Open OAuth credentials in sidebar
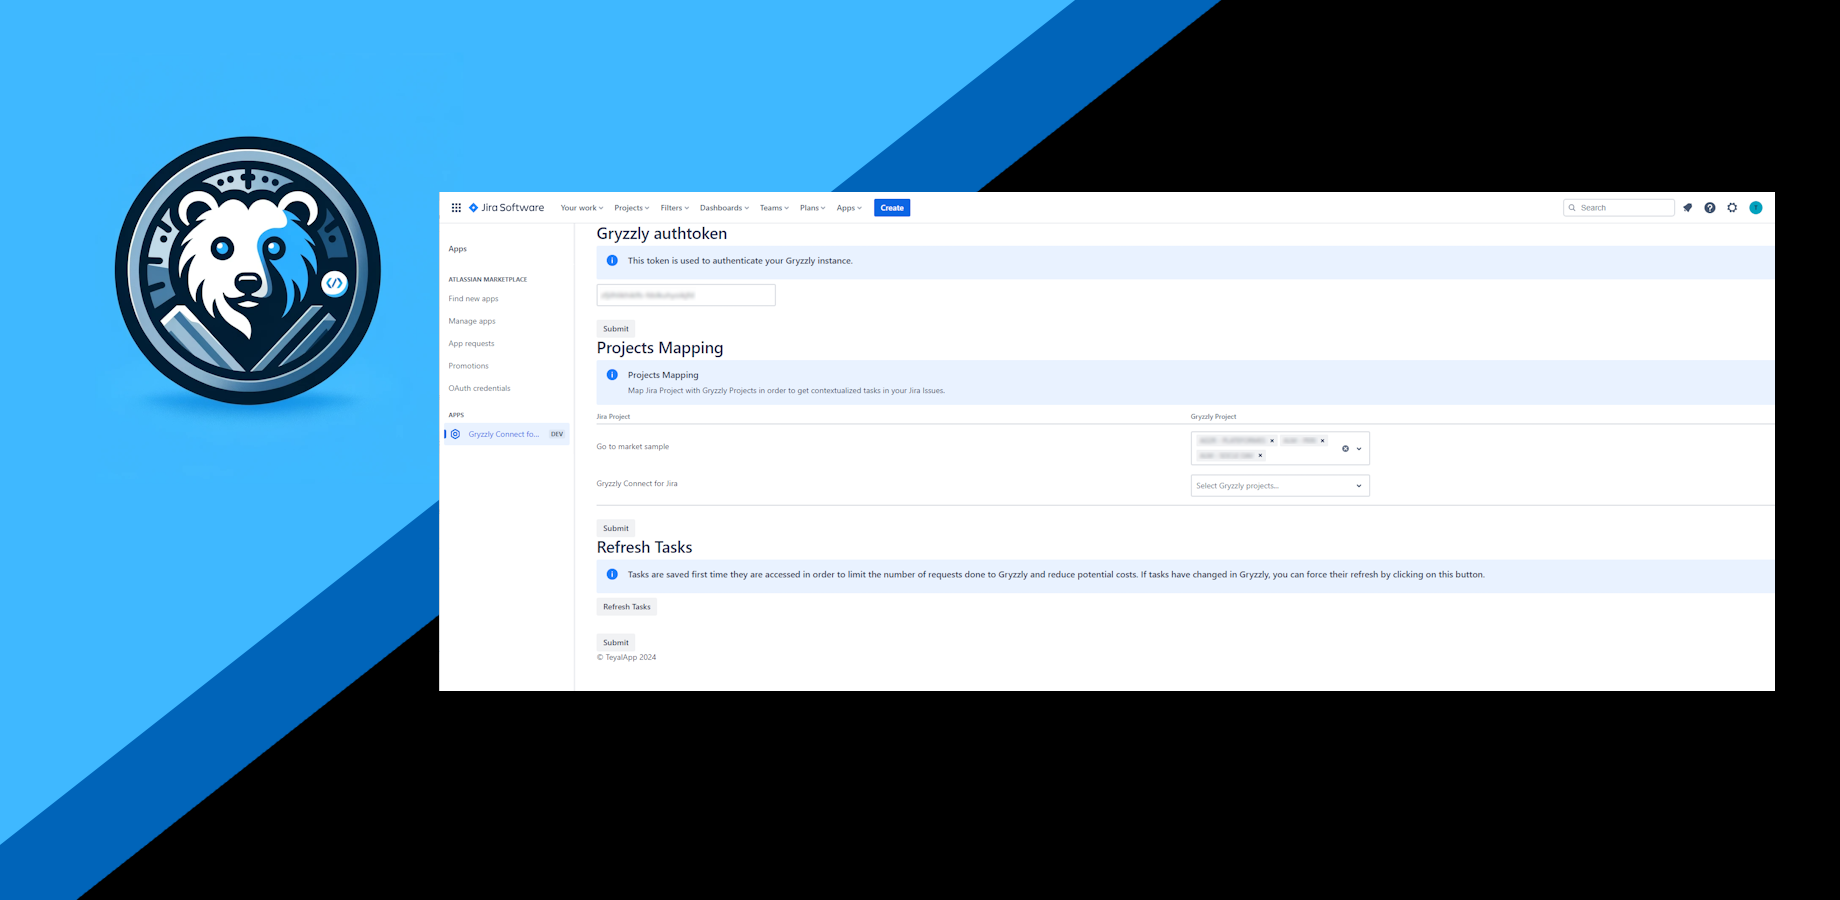Image resolution: width=1840 pixels, height=900 pixels. pos(479,388)
